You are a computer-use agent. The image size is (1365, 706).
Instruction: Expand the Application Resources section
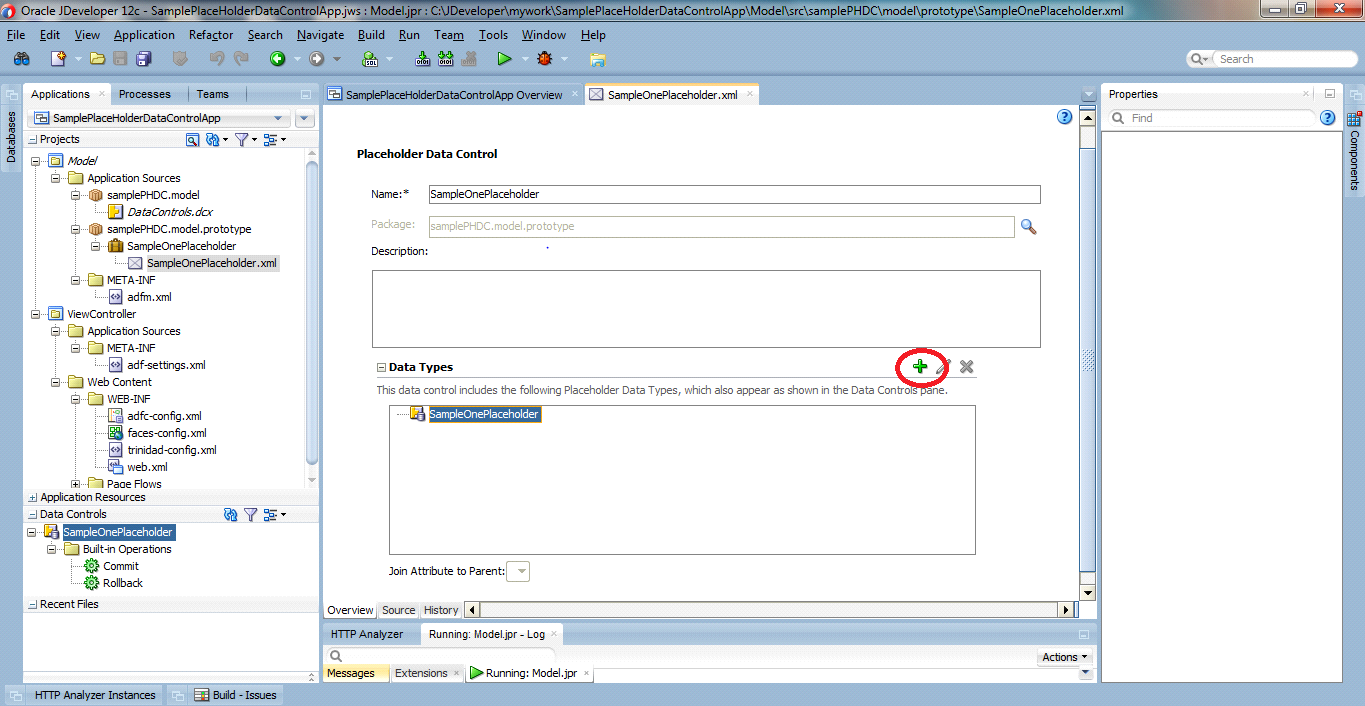coord(34,497)
